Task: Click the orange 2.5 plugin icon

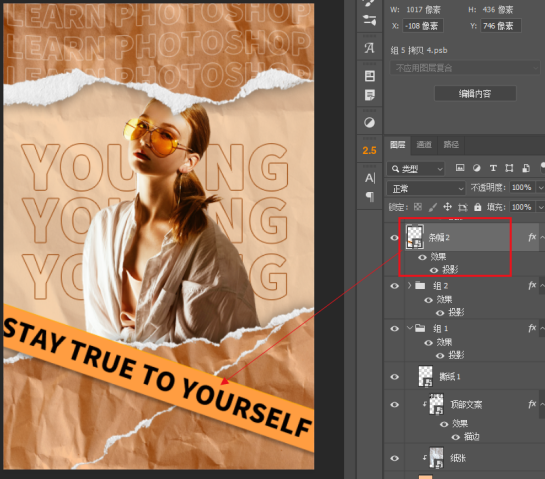Action: pyautogui.click(x=369, y=151)
